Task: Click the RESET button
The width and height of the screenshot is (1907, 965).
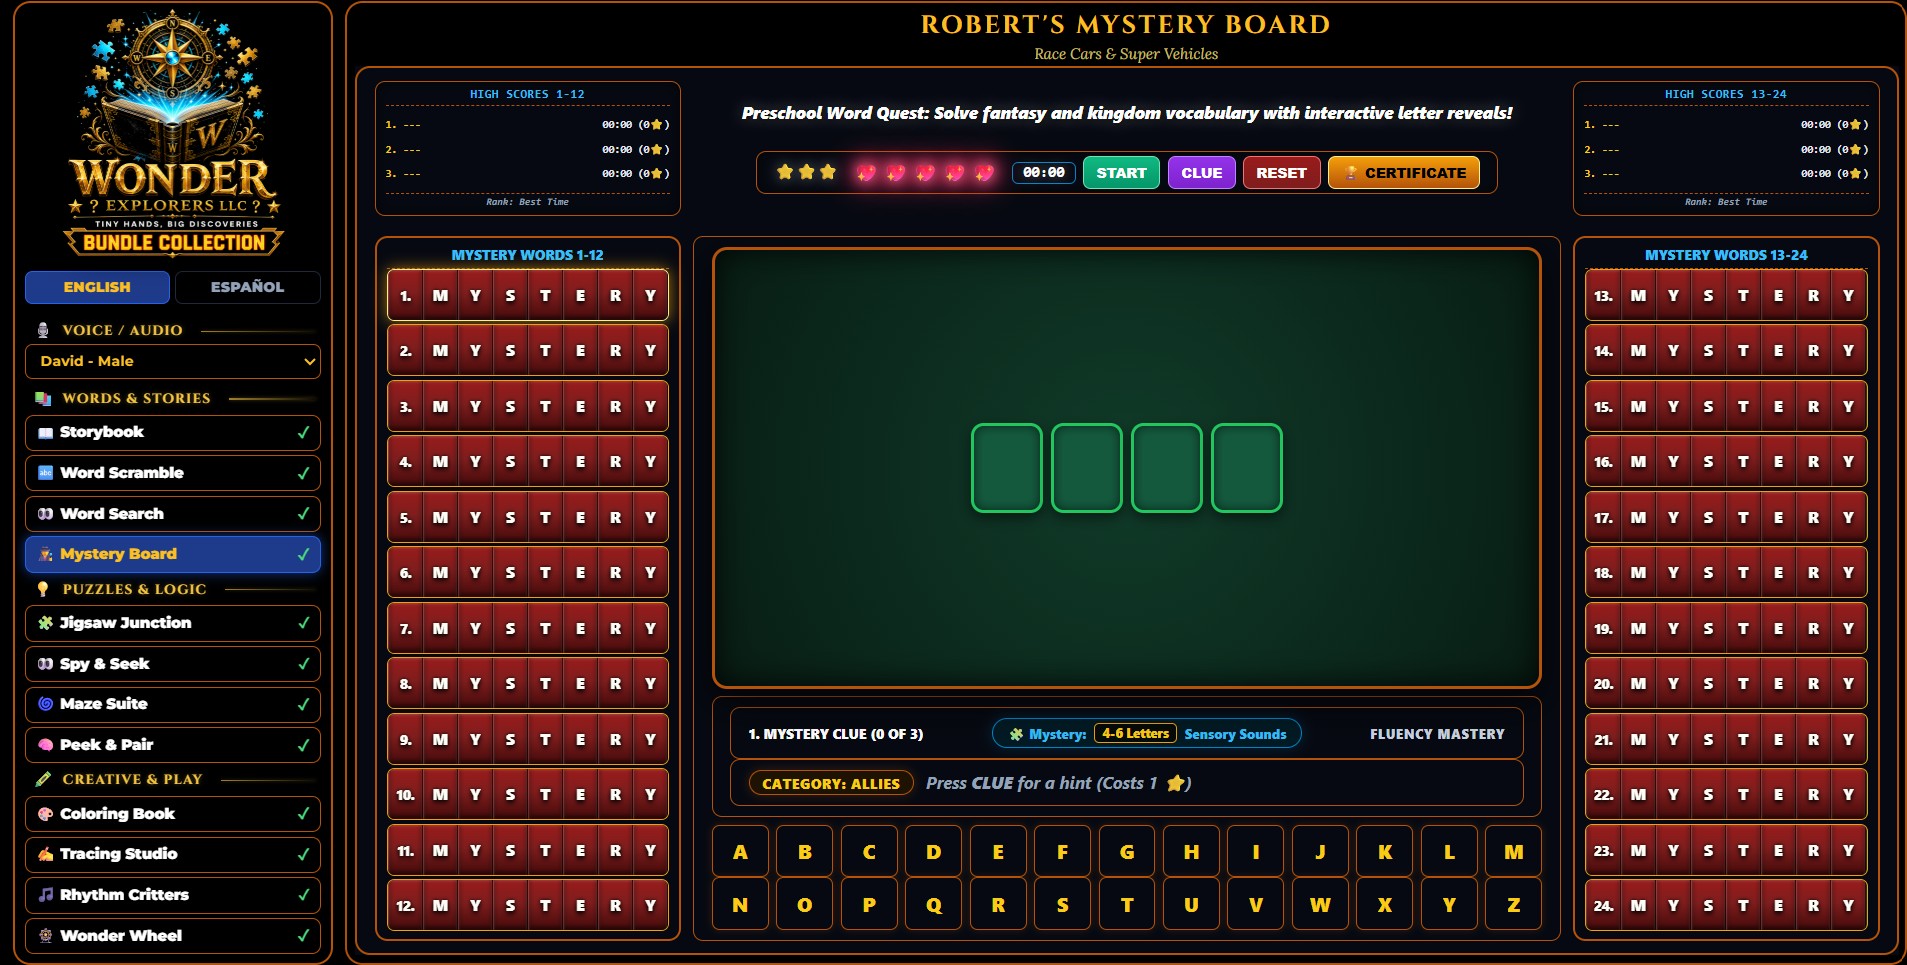Action: (x=1281, y=173)
